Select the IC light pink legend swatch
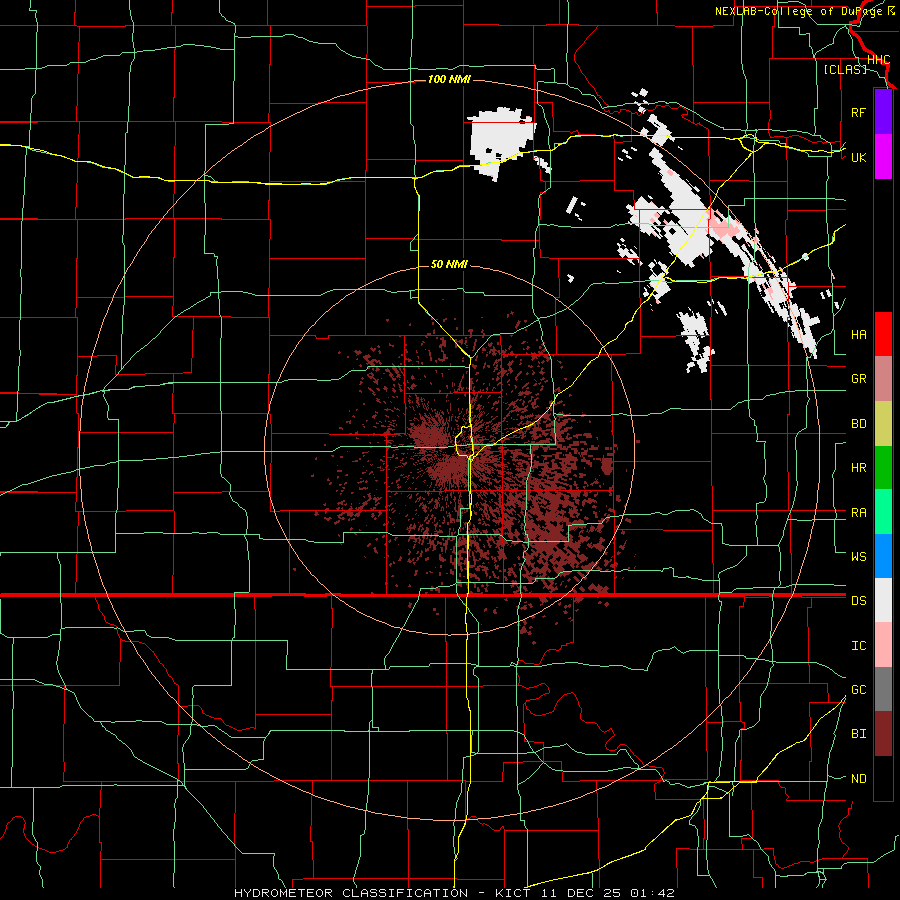 coord(883,645)
